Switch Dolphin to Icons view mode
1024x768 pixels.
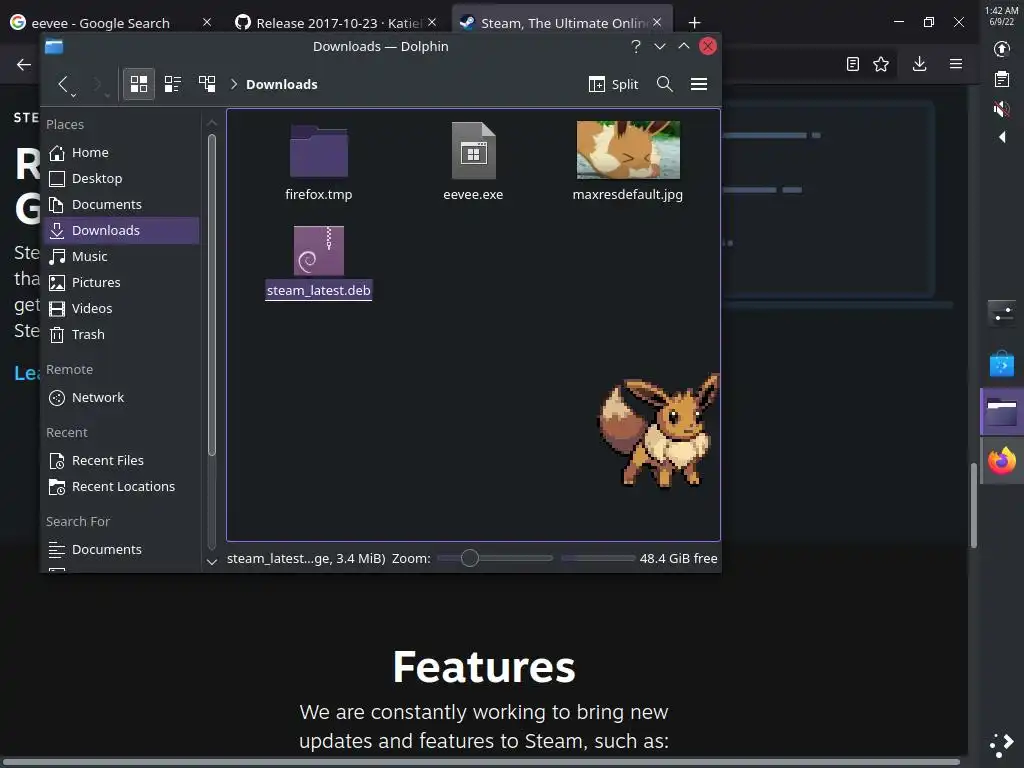click(x=138, y=84)
